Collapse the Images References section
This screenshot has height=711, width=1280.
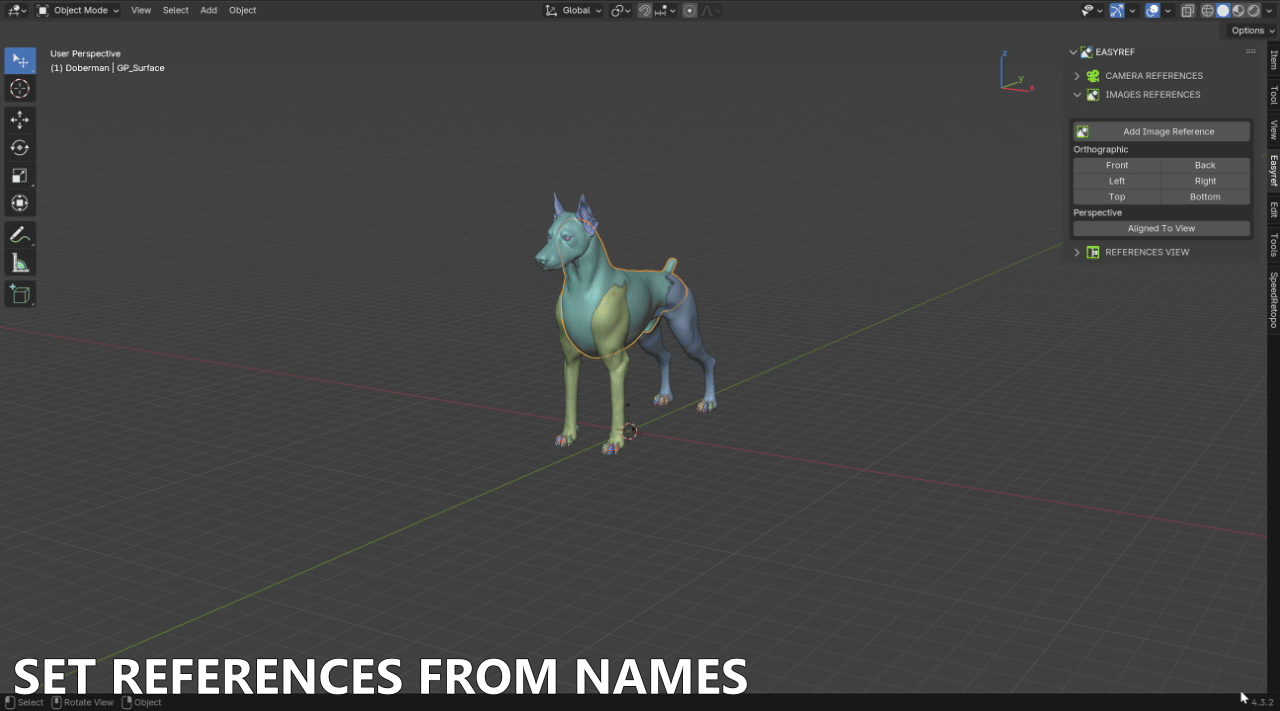1077,94
